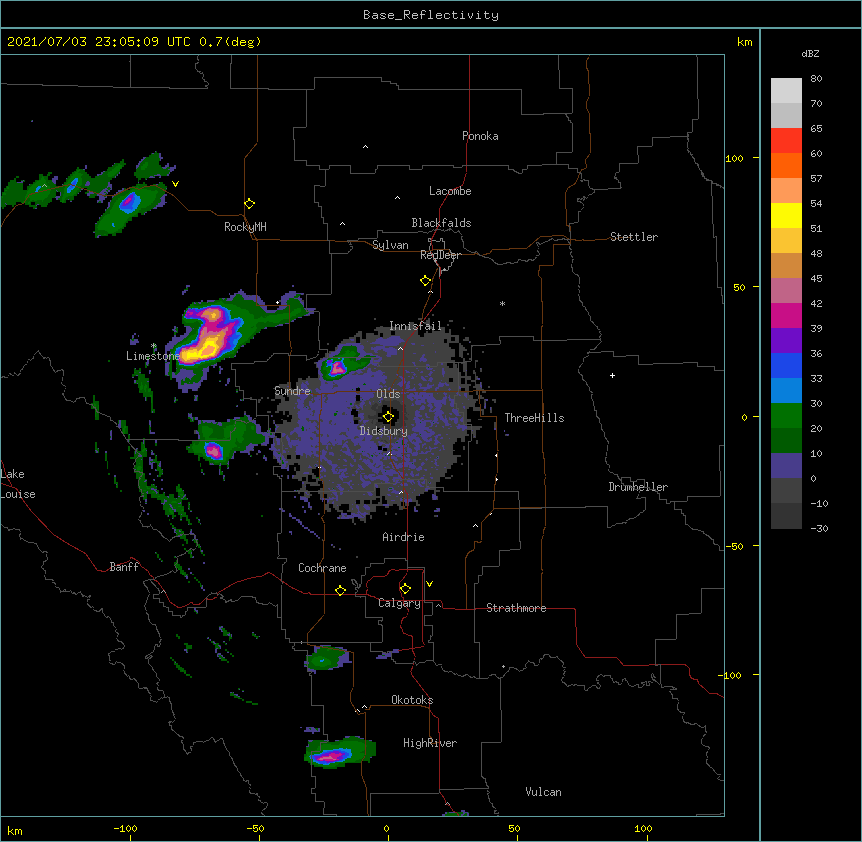Click the Lacombe city label

click(x=450, y=191)
